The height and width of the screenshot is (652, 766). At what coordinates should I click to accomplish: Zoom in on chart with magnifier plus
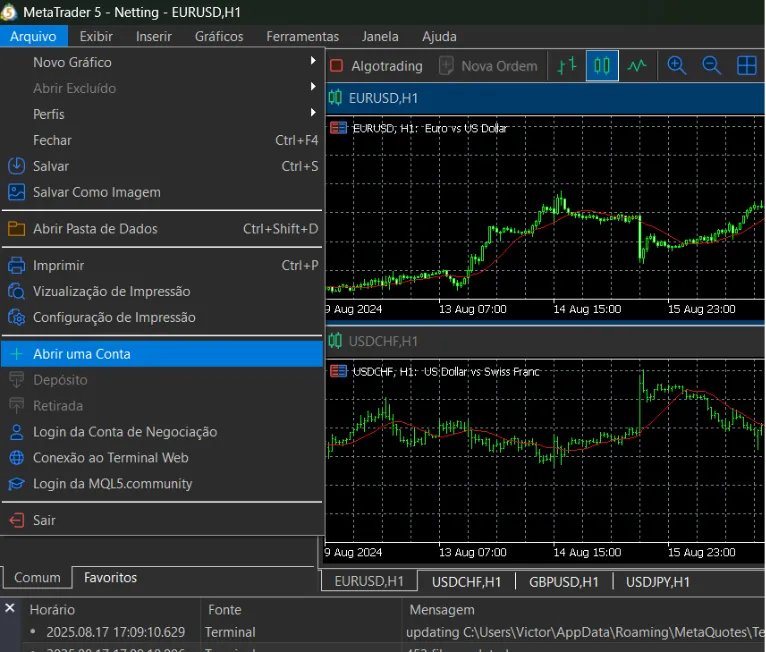(677, 65)
